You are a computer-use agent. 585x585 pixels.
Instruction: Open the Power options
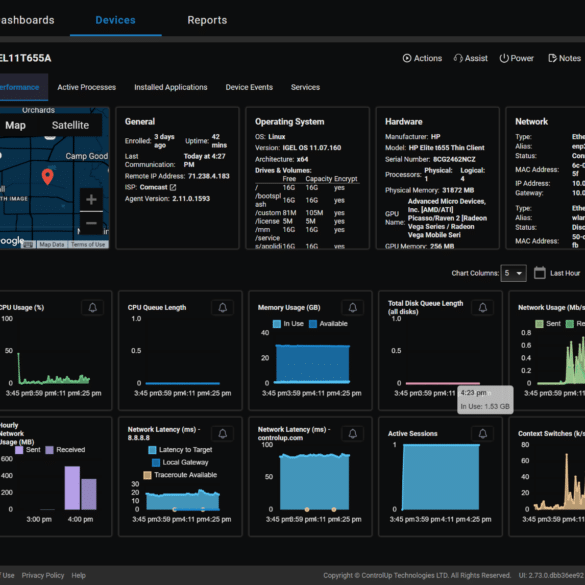click(516, 58)
